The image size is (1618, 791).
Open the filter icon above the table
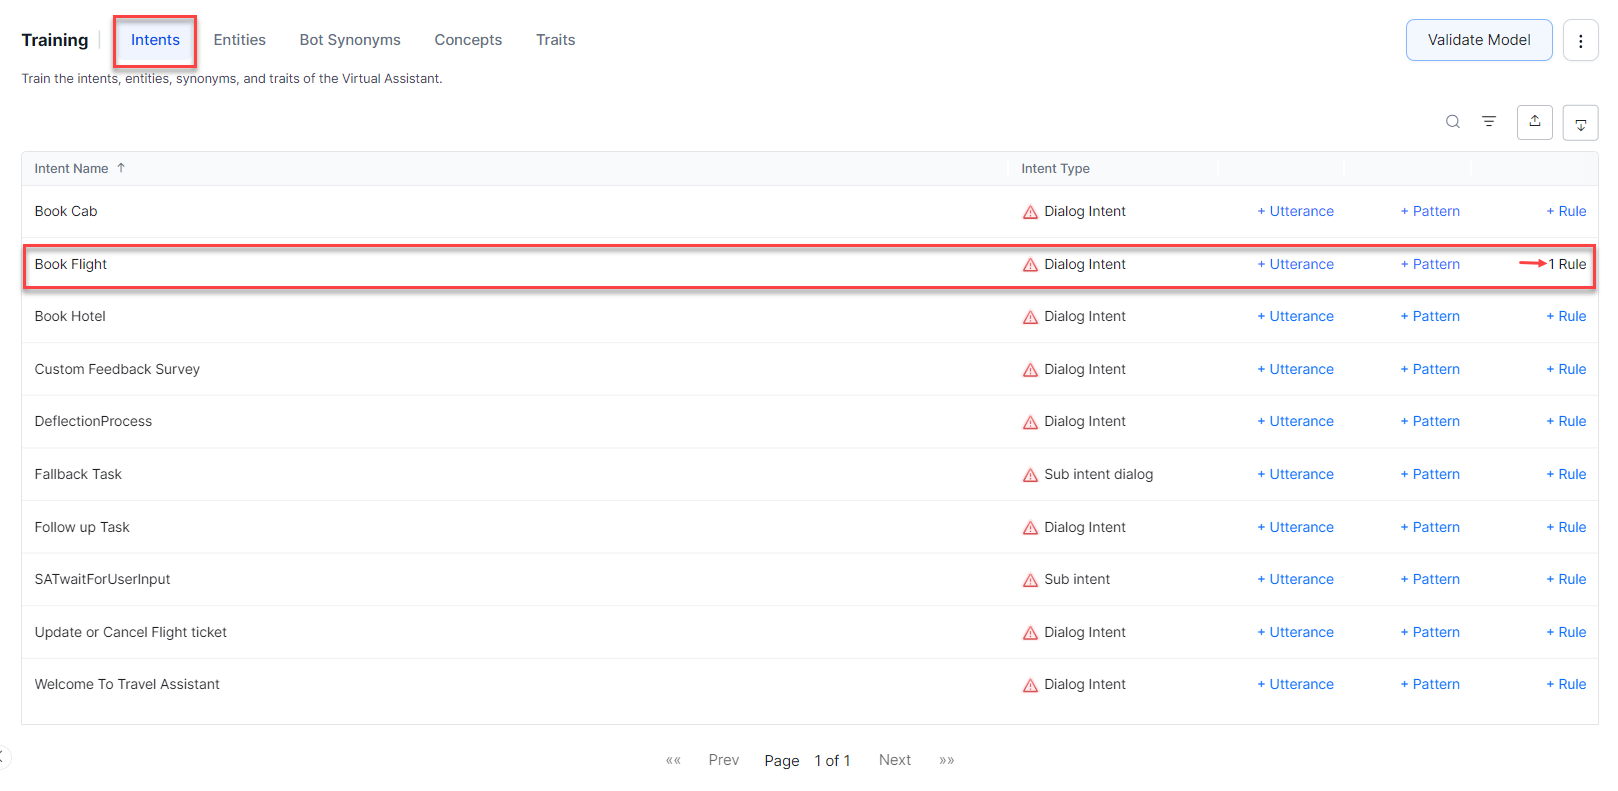click(x=1488, y=122)
